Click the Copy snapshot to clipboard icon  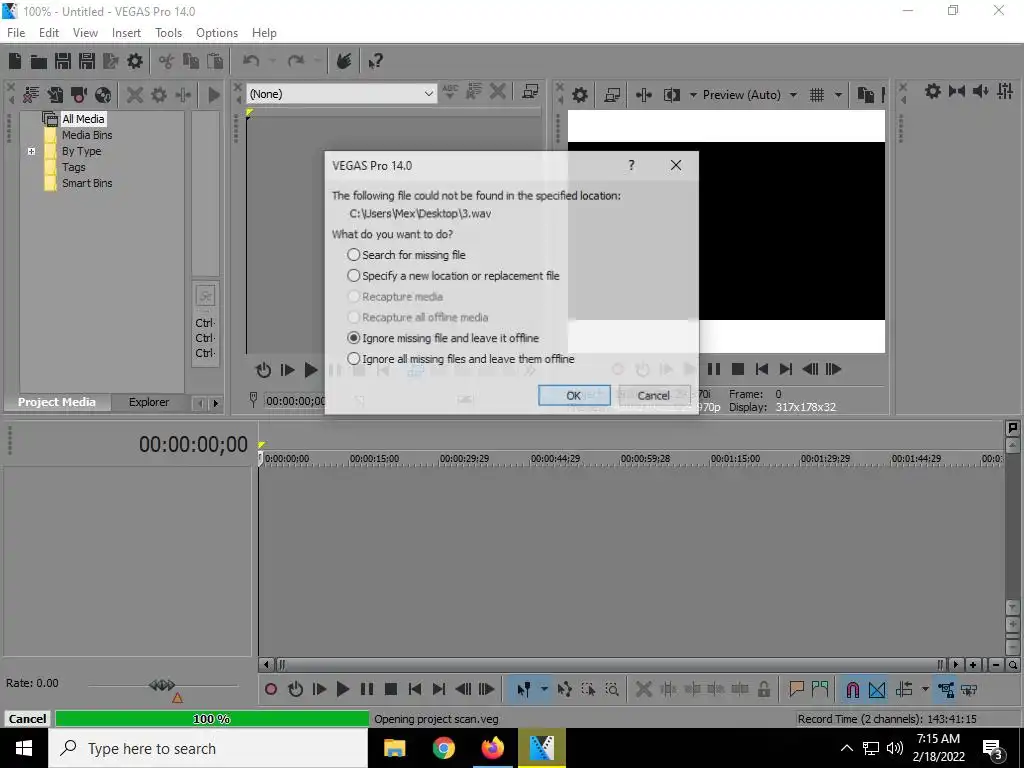(x=866, y=95)
